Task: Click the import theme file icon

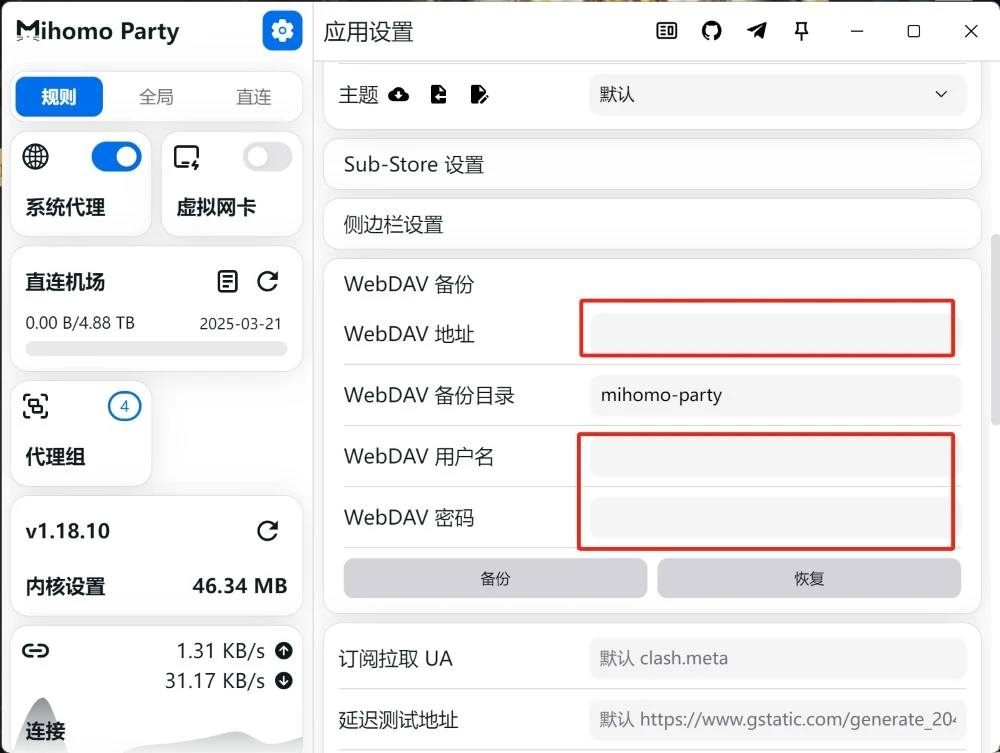Action: click(439, 94)
